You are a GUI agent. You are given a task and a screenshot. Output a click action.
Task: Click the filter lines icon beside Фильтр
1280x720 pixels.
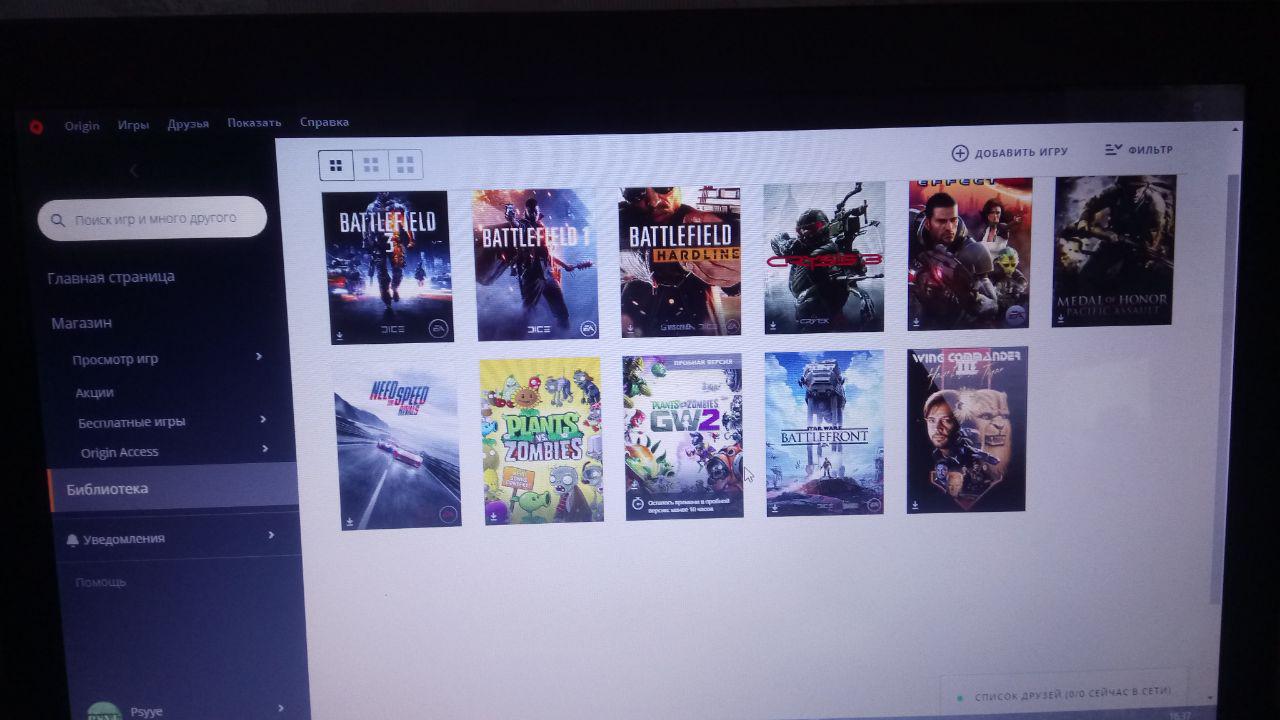click(x=1113, y=150)
